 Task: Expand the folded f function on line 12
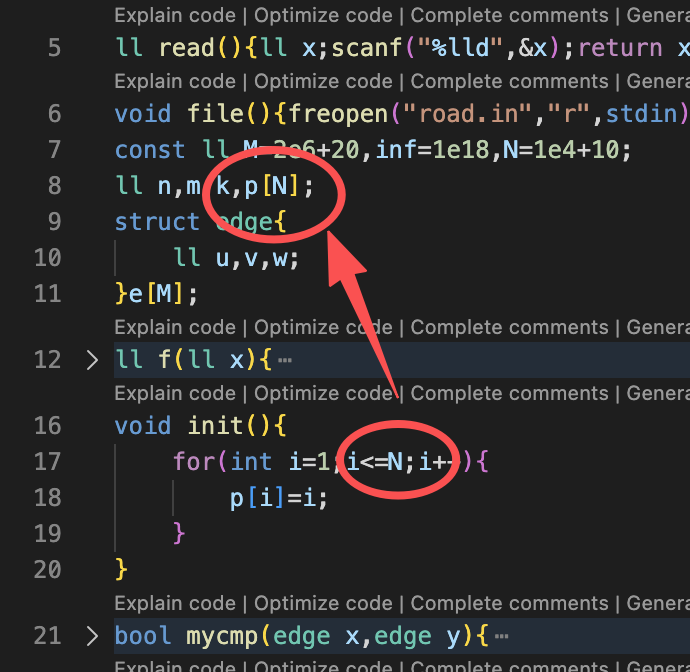pos(93,360)
